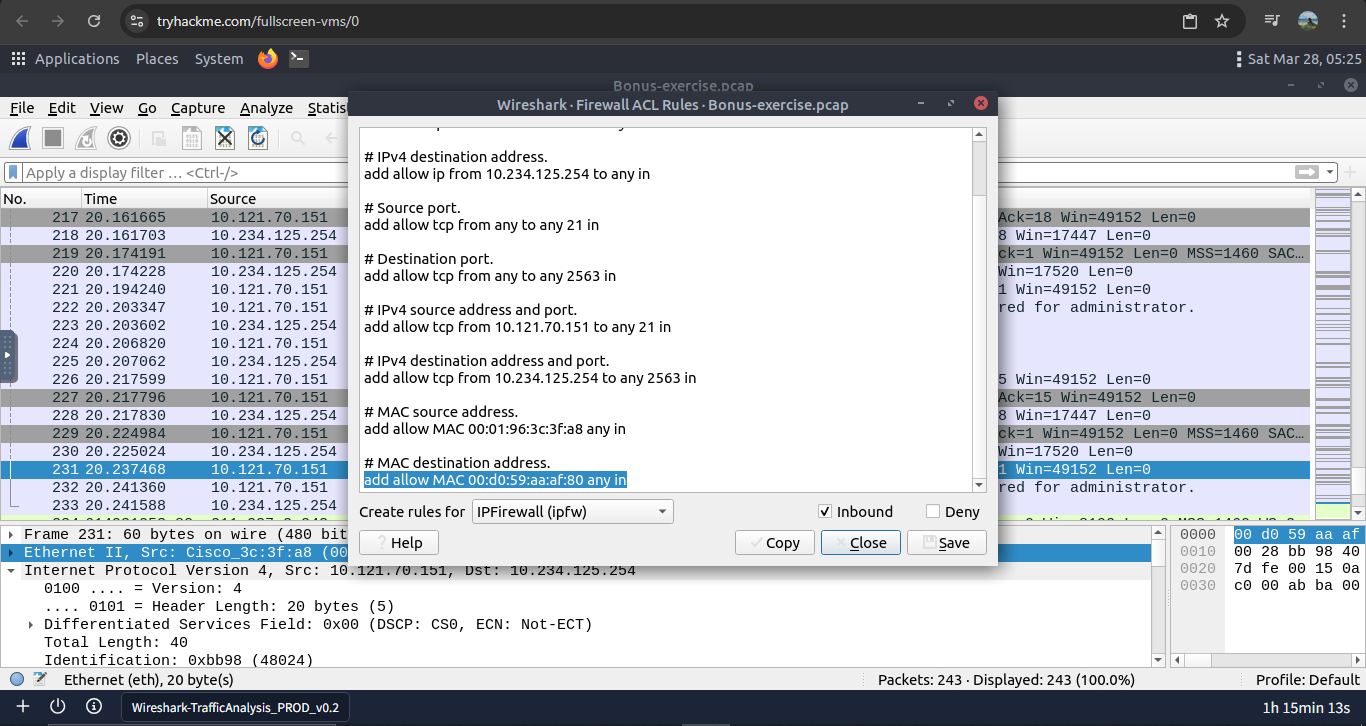This screenshot has width=1366, height=726.
Task: Expand the Differentiated Services Field row
Action: coord(32,625)
